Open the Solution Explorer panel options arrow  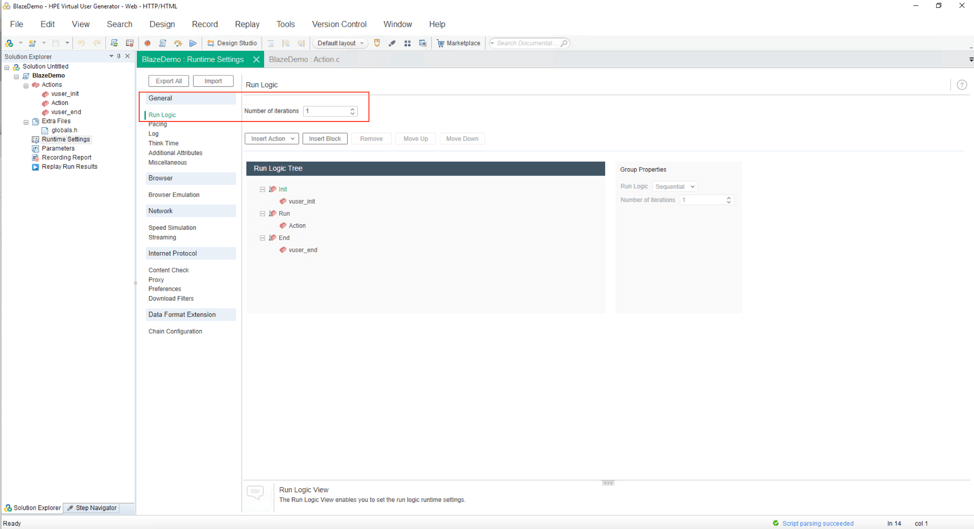coord(111,56)
